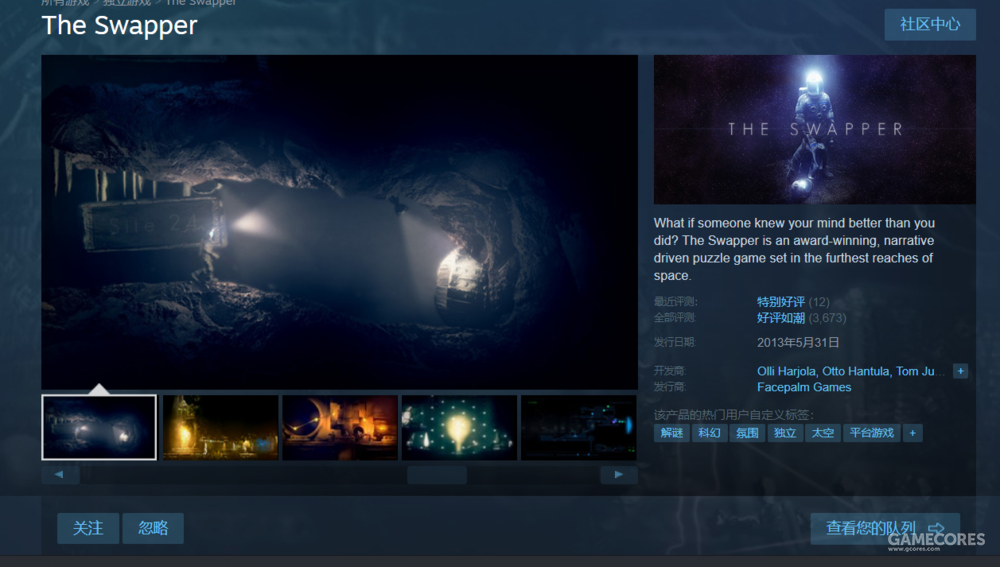1000x567 pixels.
Task: Select the second yellow-lit screenshot thumbnail
Action: coord(221,427)
